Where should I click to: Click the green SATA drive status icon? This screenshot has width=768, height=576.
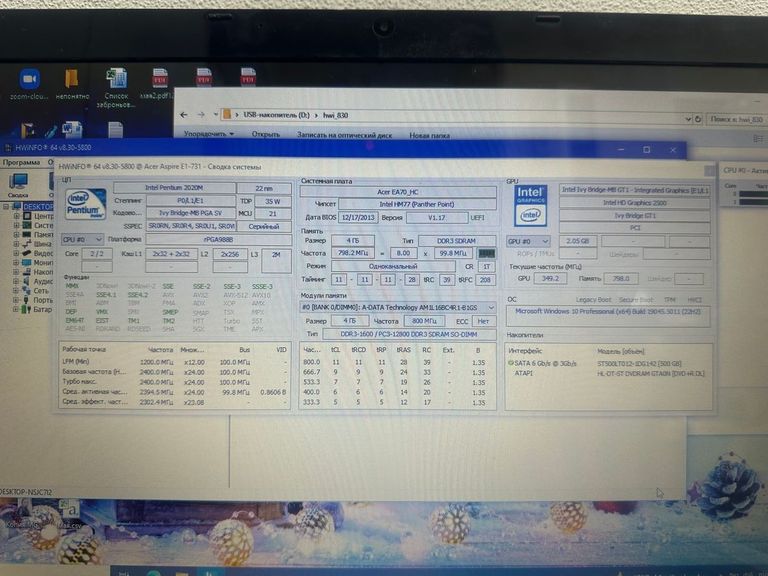(x=511, y=363)
